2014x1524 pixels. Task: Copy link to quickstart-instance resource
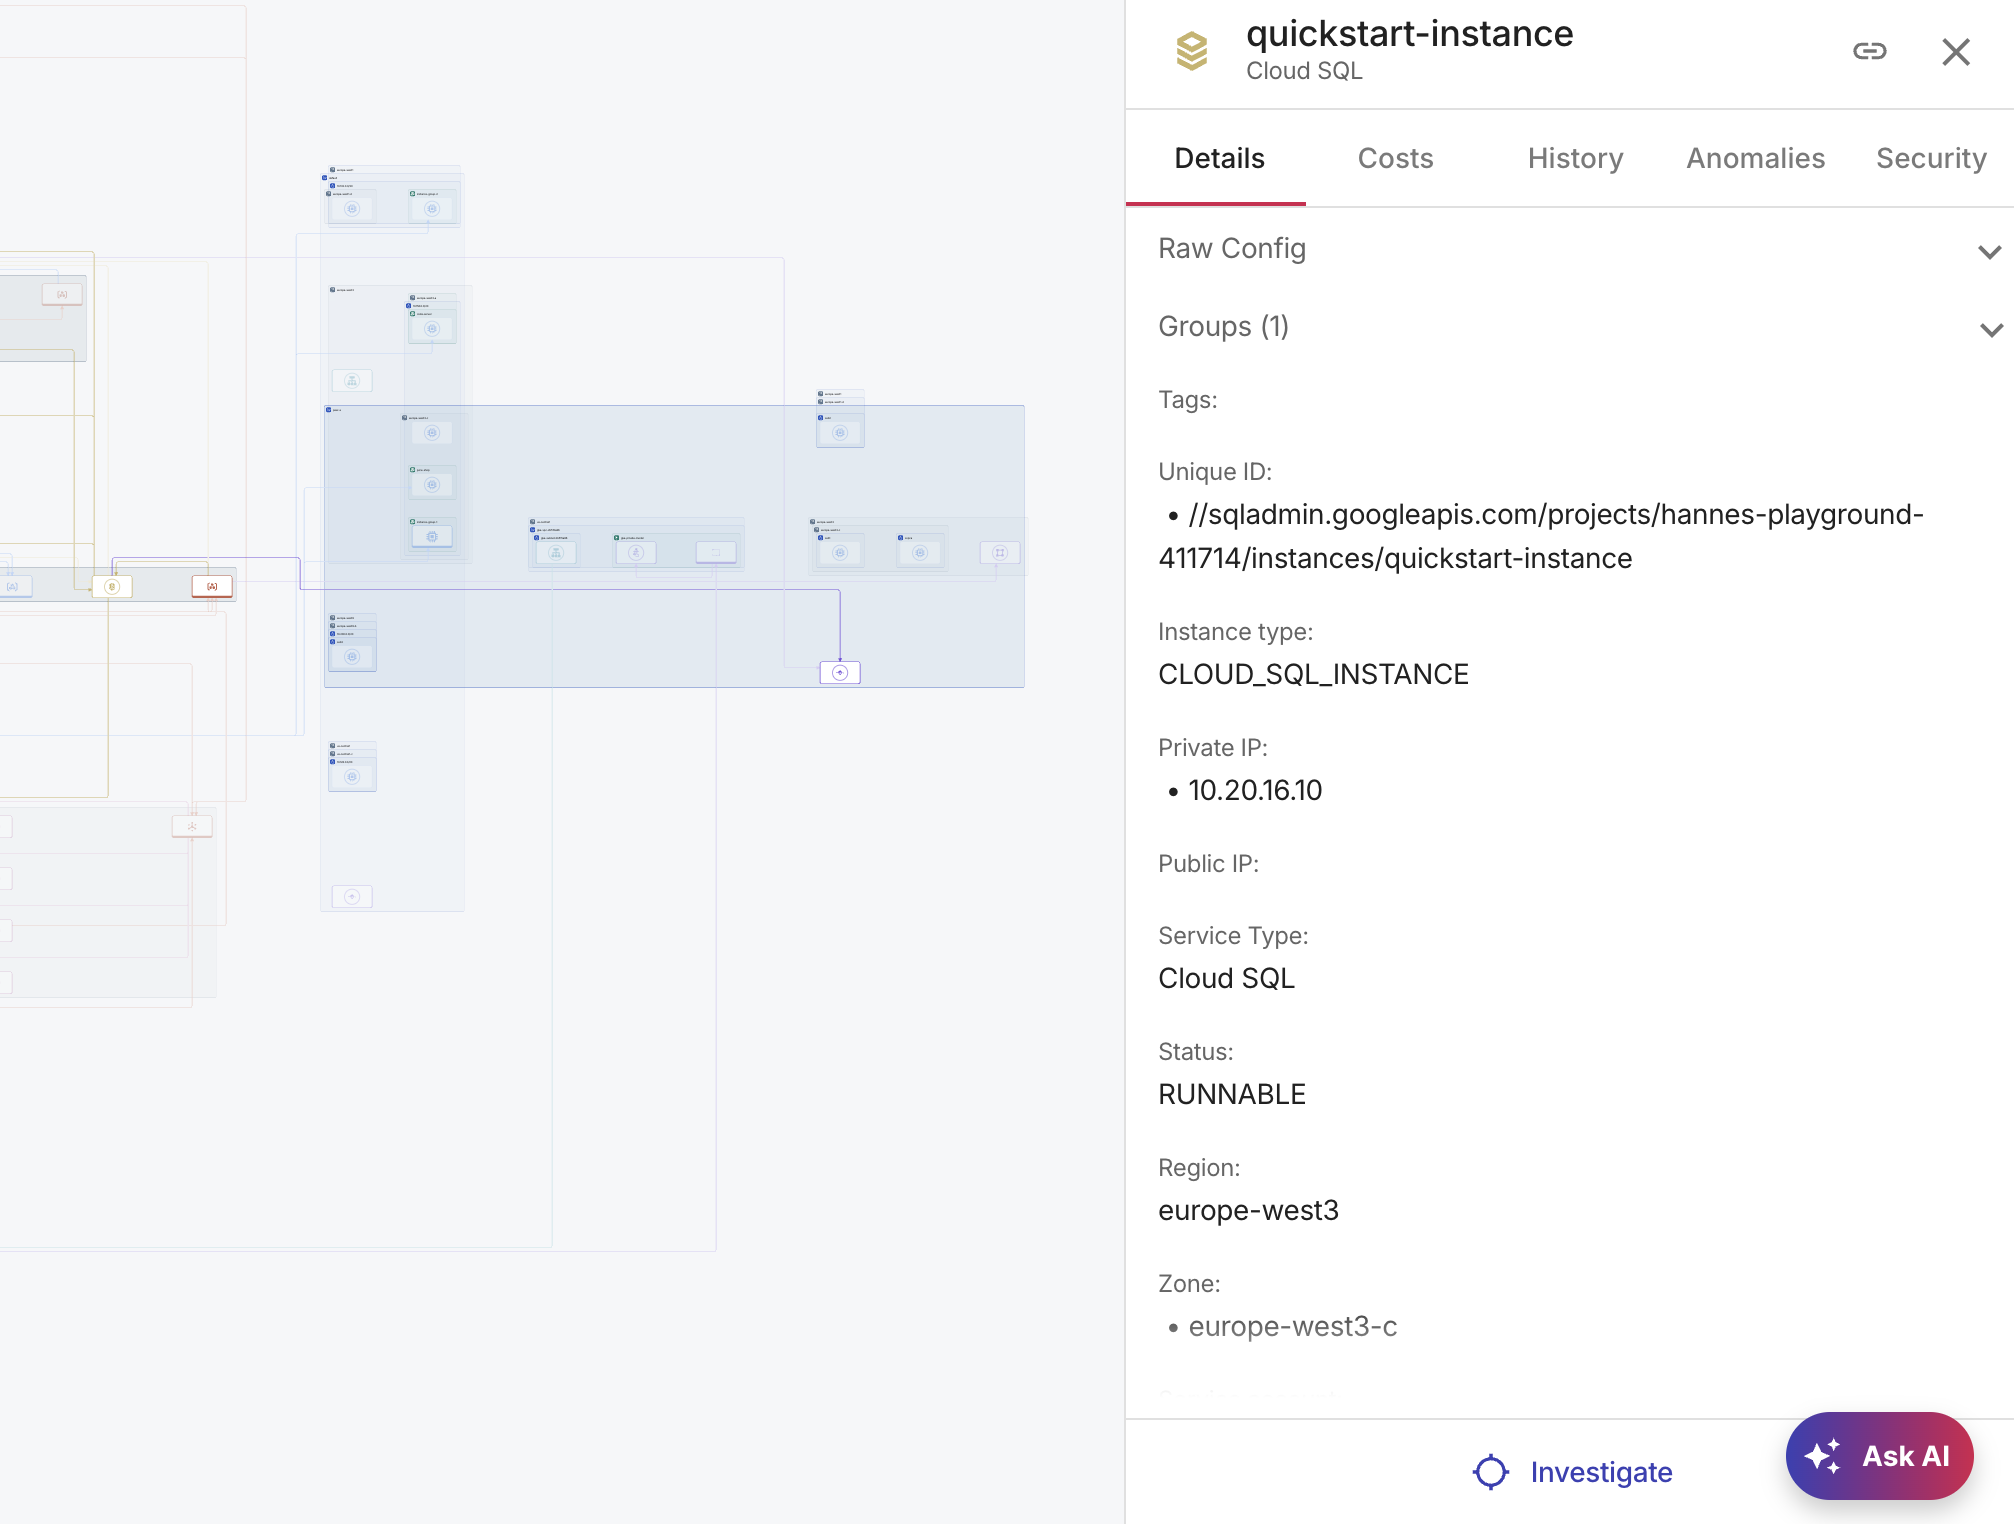1869,51
